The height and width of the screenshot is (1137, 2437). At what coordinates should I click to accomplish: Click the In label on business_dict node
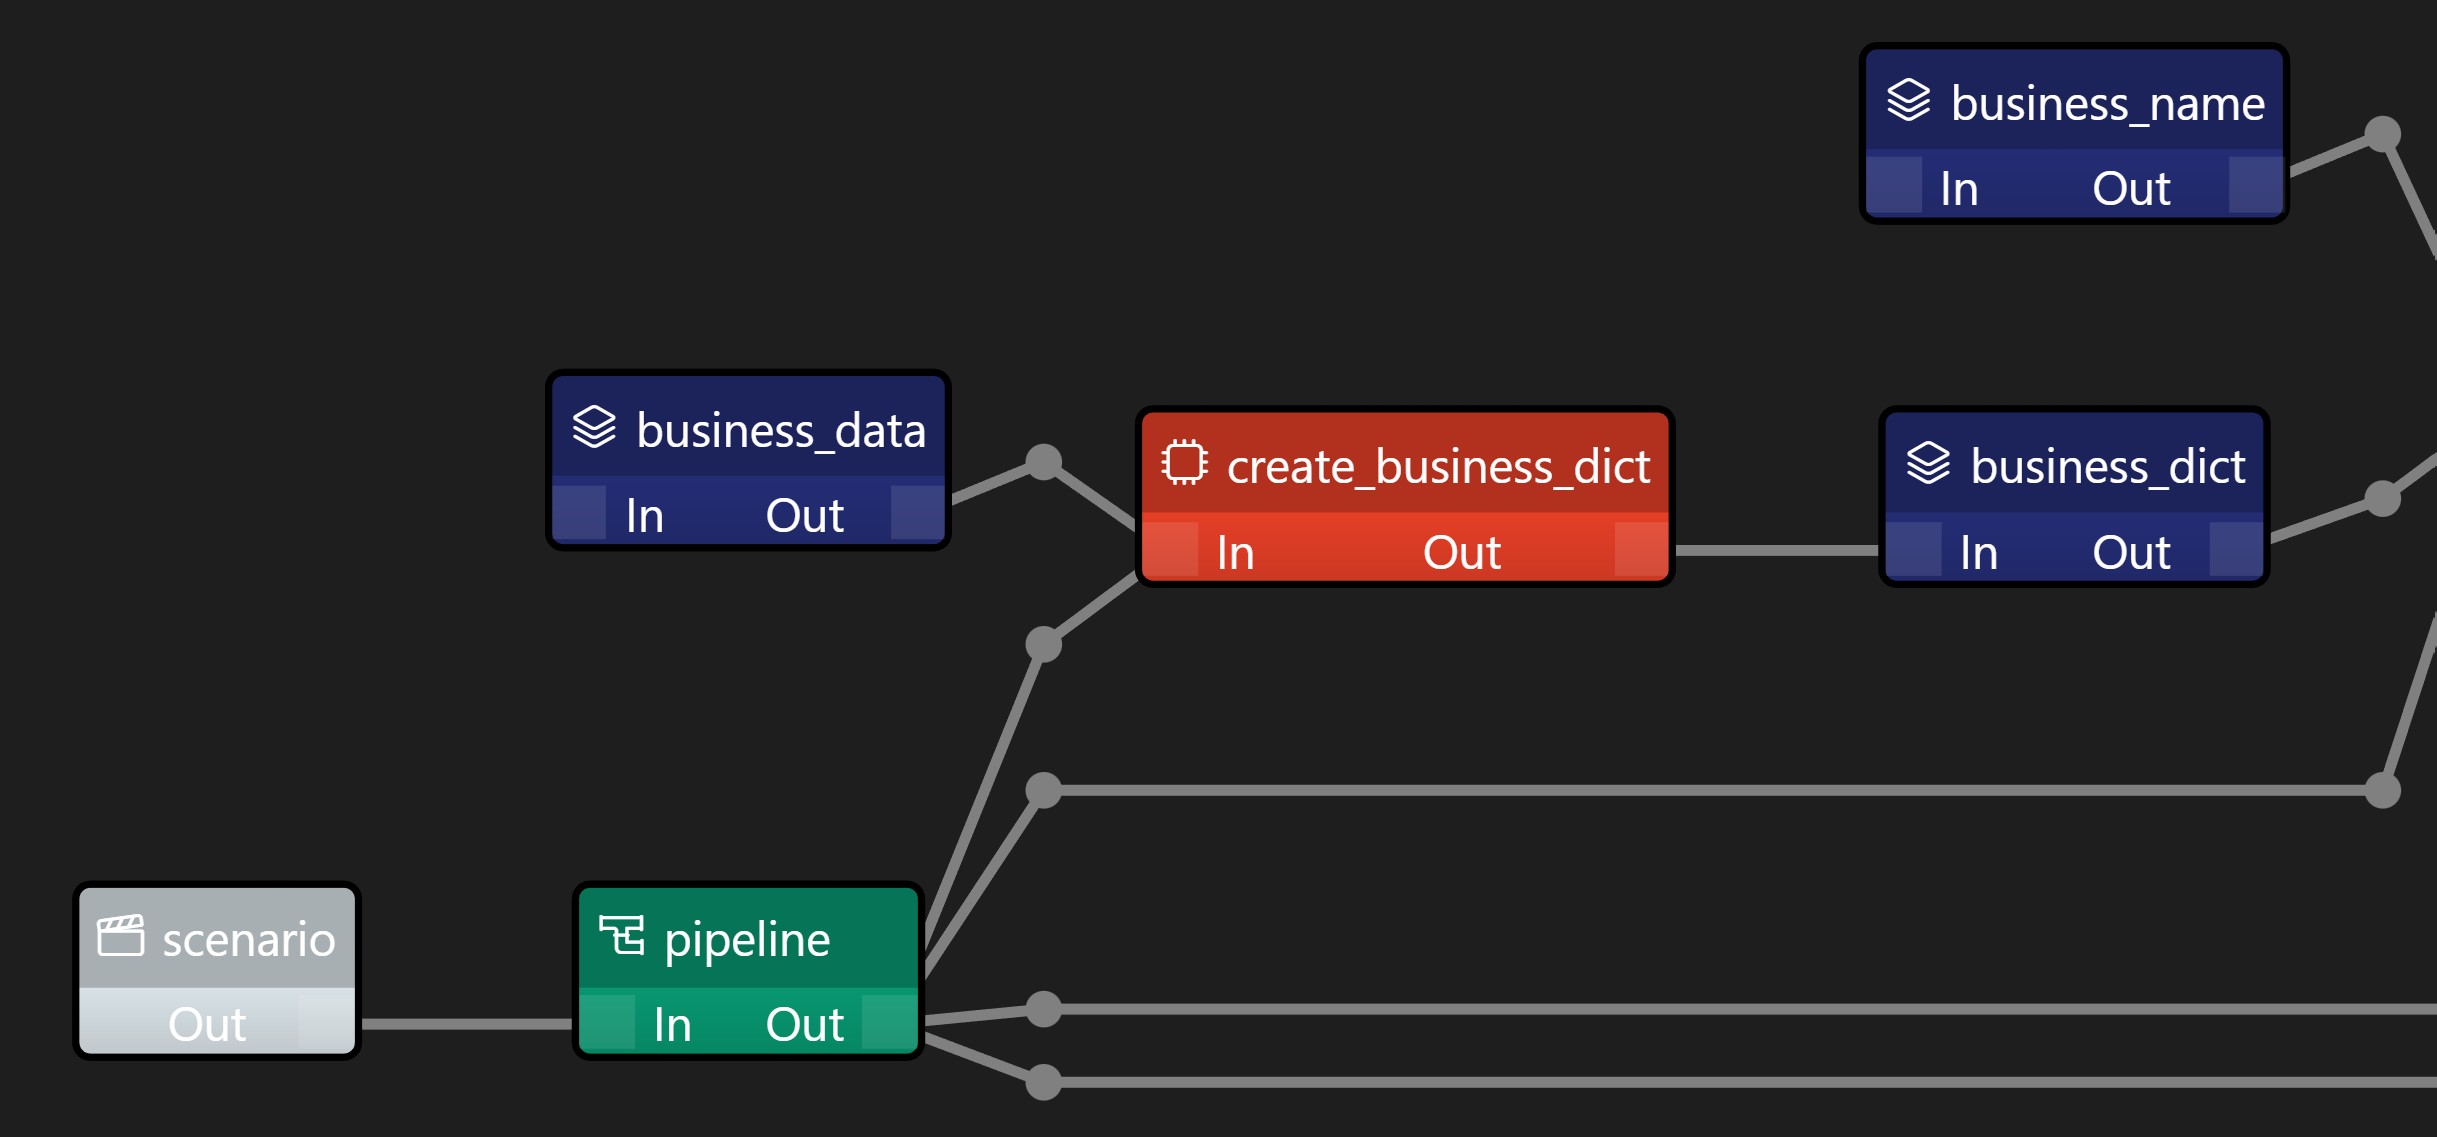pyautogui.click(x=1979, y=552)
